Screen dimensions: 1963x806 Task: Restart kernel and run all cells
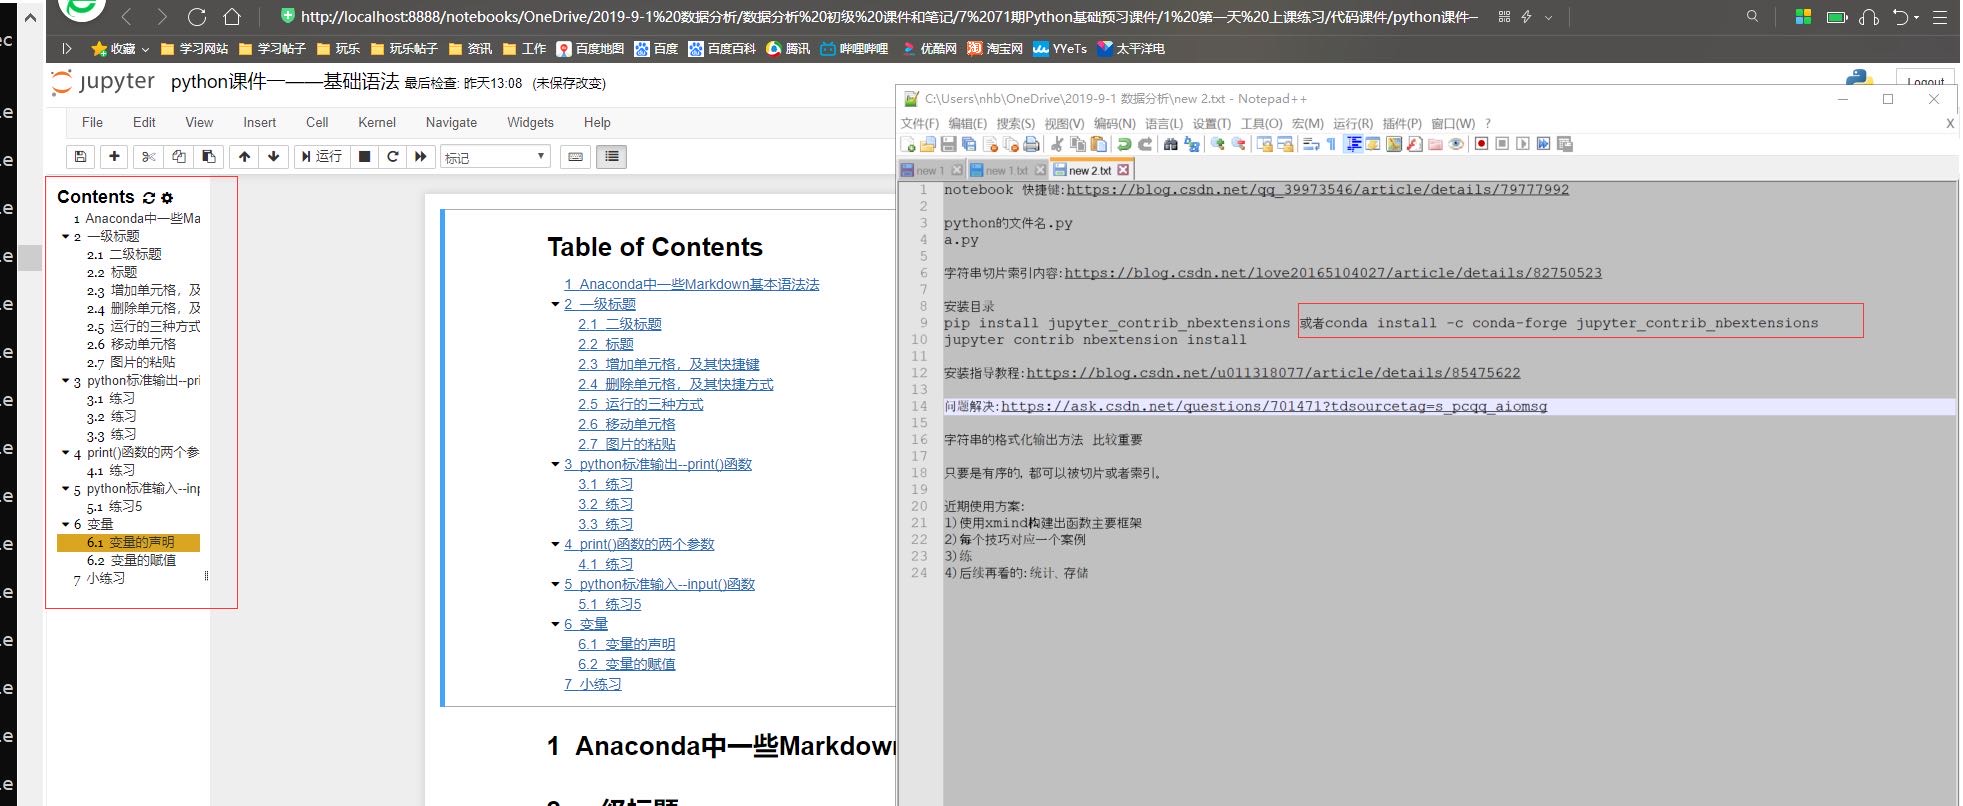pos(421,156)
